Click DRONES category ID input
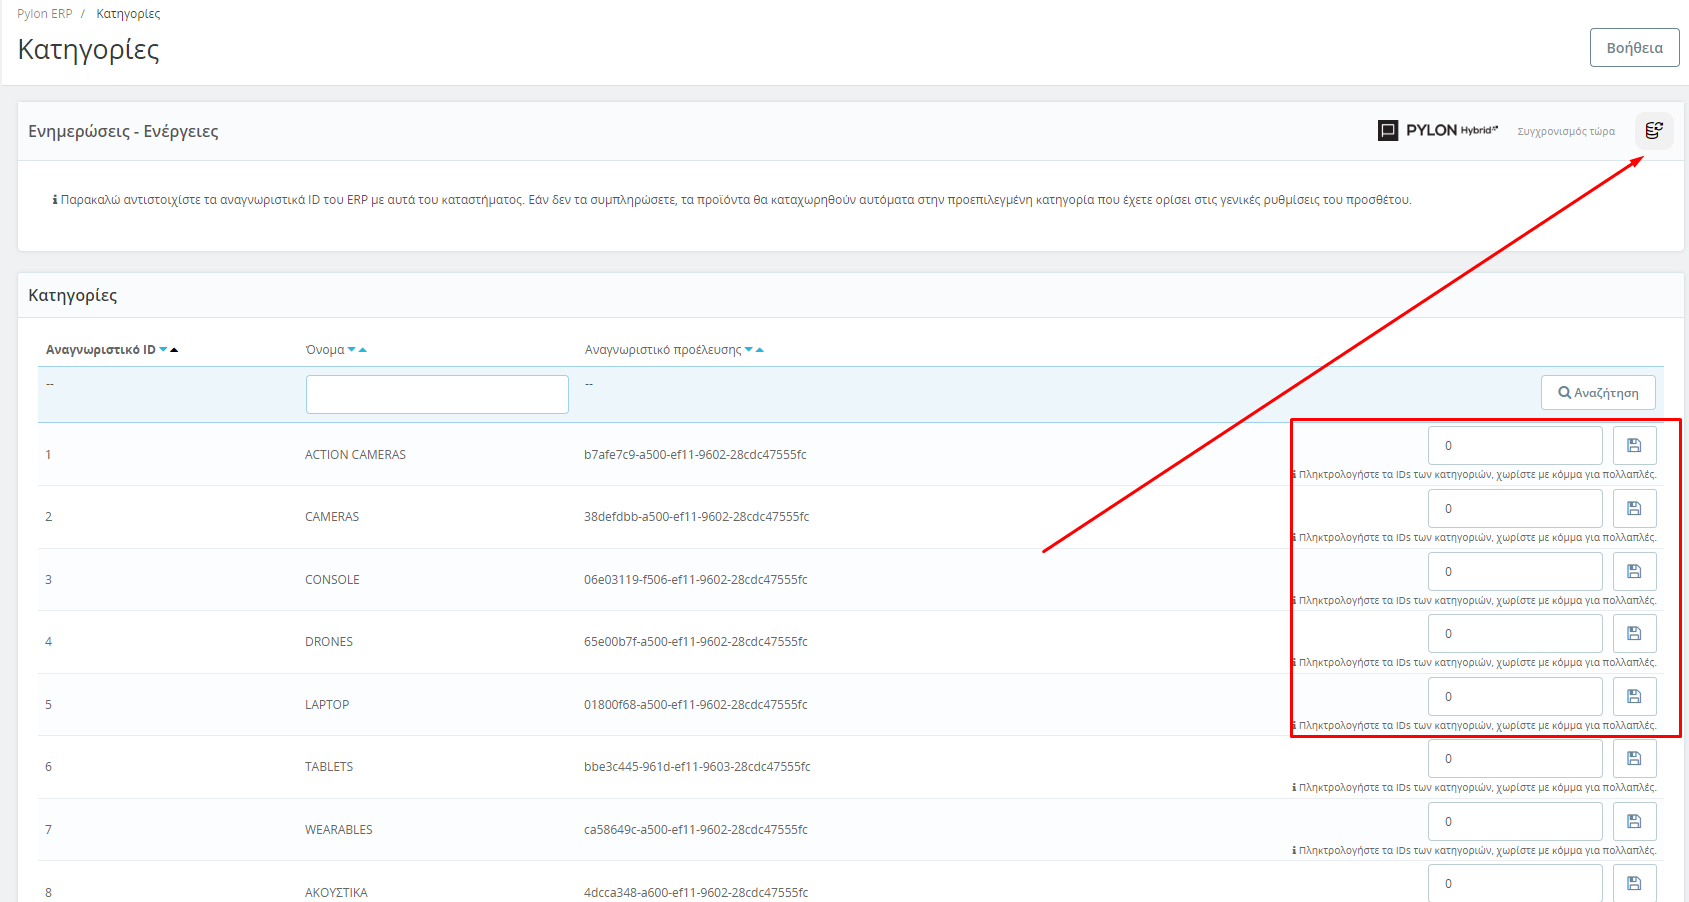1689x902 pixels. pyautogui.click(x=1515, y=634)
